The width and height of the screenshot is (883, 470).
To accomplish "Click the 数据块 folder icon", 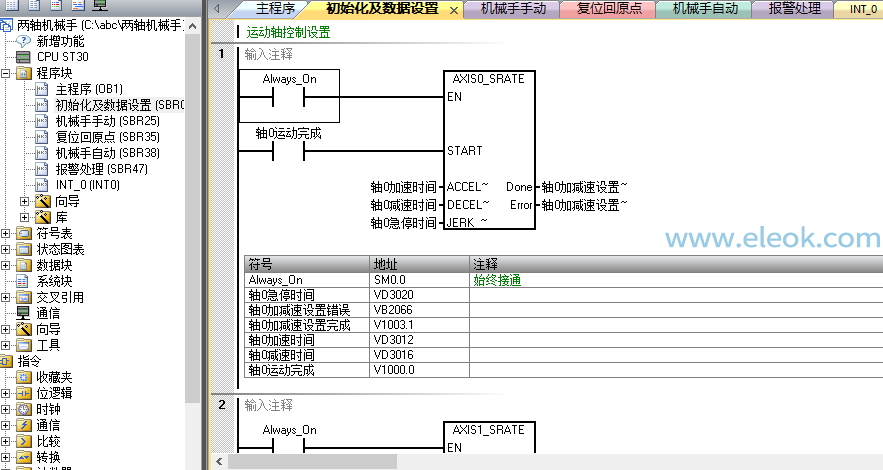I will tap(24, 265).
